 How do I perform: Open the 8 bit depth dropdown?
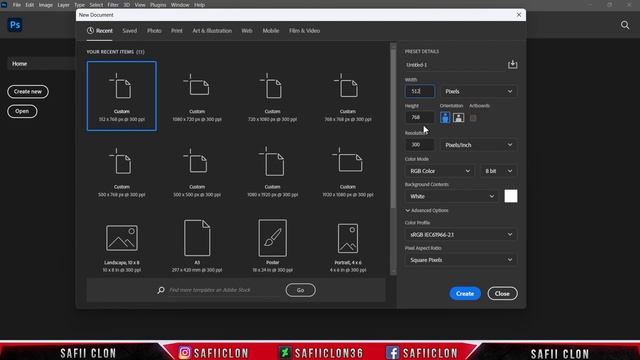pos(498,171)
